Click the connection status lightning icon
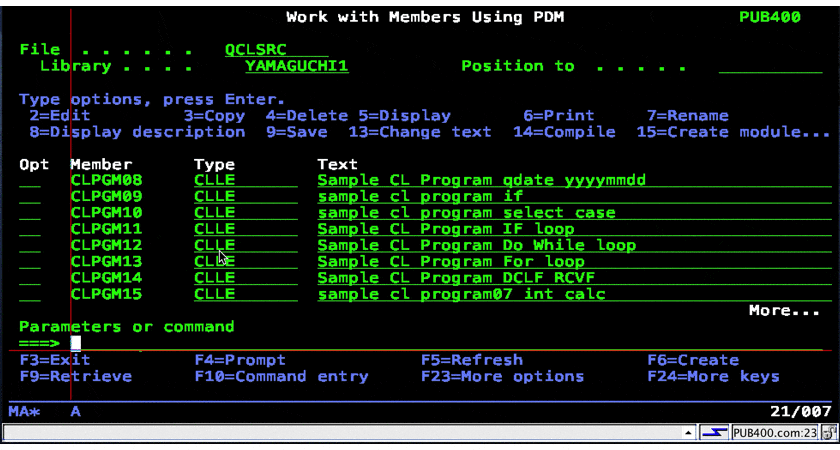This screenshot has height=450, width=840. pyautogui.click(x=715, y=432)
